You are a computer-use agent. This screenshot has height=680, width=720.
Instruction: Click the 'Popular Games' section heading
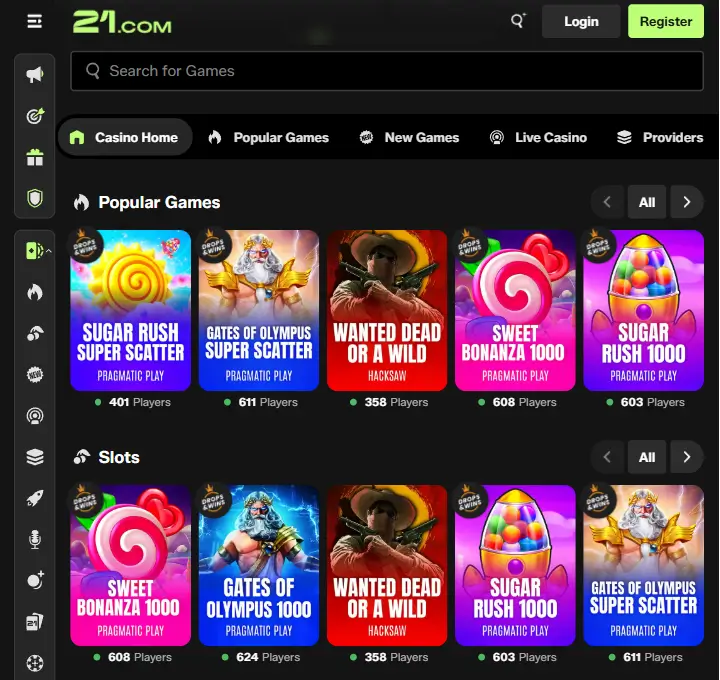[159, 202]
